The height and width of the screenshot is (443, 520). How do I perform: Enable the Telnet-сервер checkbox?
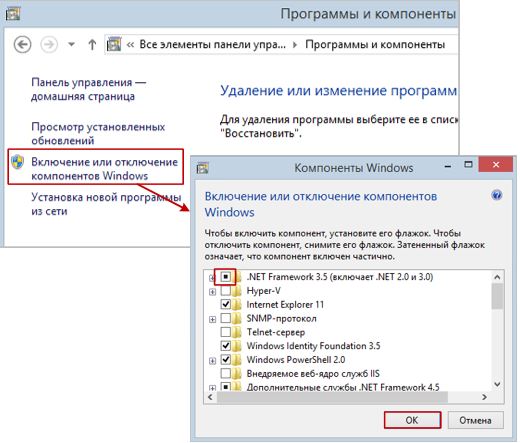[226, 332]
